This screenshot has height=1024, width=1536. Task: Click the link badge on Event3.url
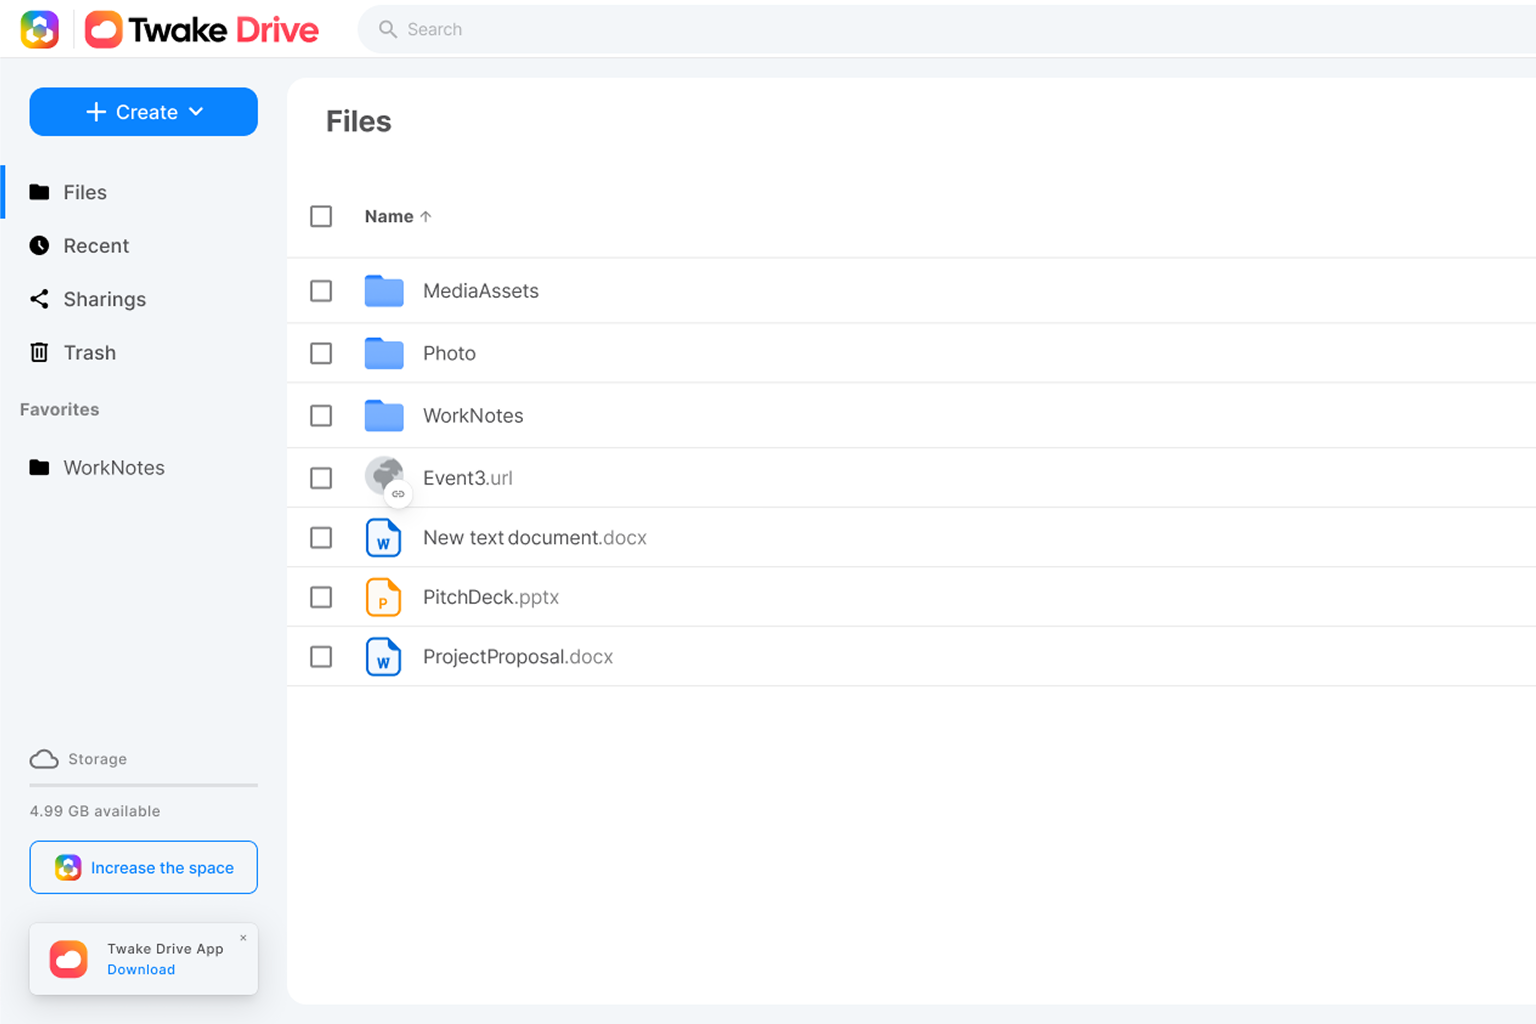pos(399,494)
